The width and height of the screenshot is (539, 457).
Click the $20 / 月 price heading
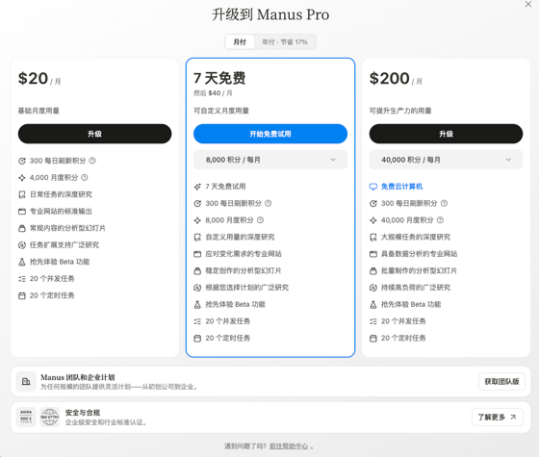pyautogui.click(x=40, y=79)
